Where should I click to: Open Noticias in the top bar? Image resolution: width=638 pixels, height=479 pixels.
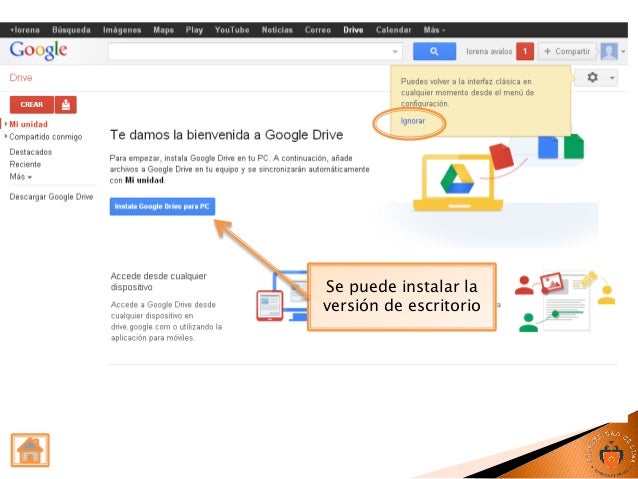point(277,30)
